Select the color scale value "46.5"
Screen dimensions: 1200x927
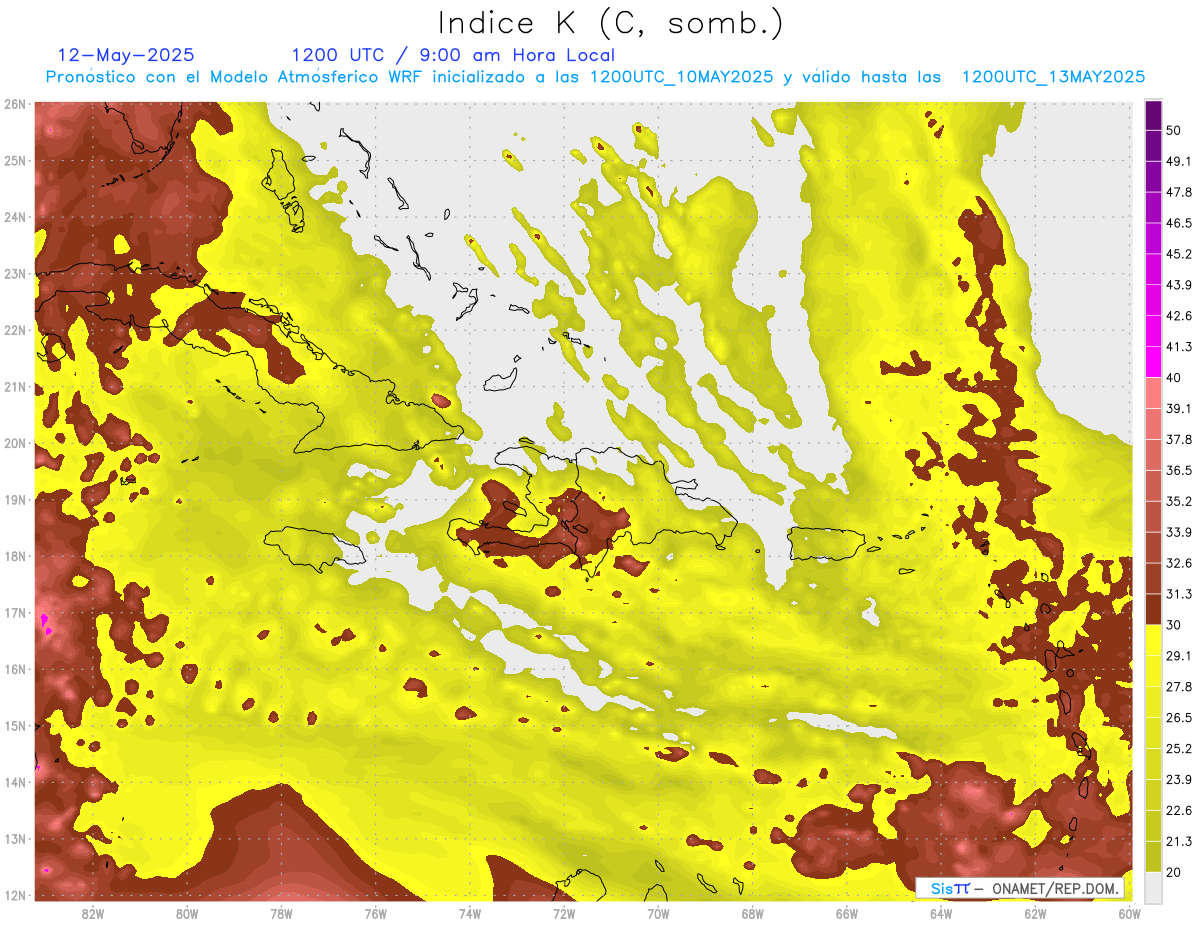[x=1178, y=223]
